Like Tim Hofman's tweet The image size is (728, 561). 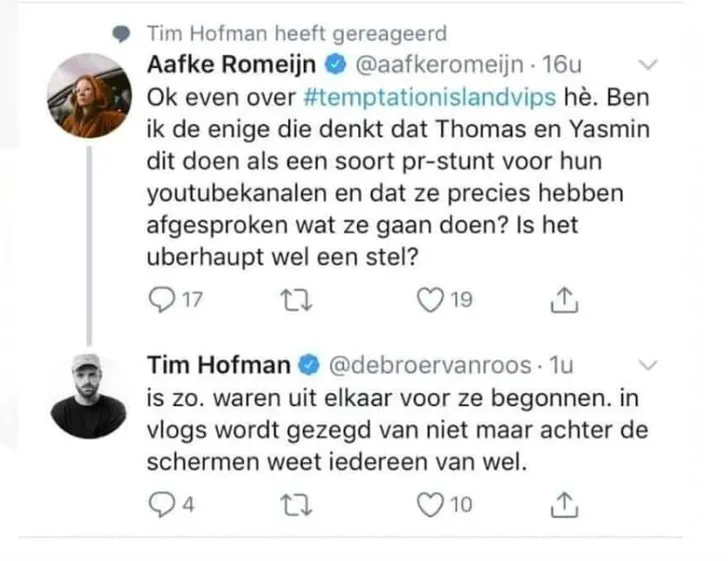point(428,505)
